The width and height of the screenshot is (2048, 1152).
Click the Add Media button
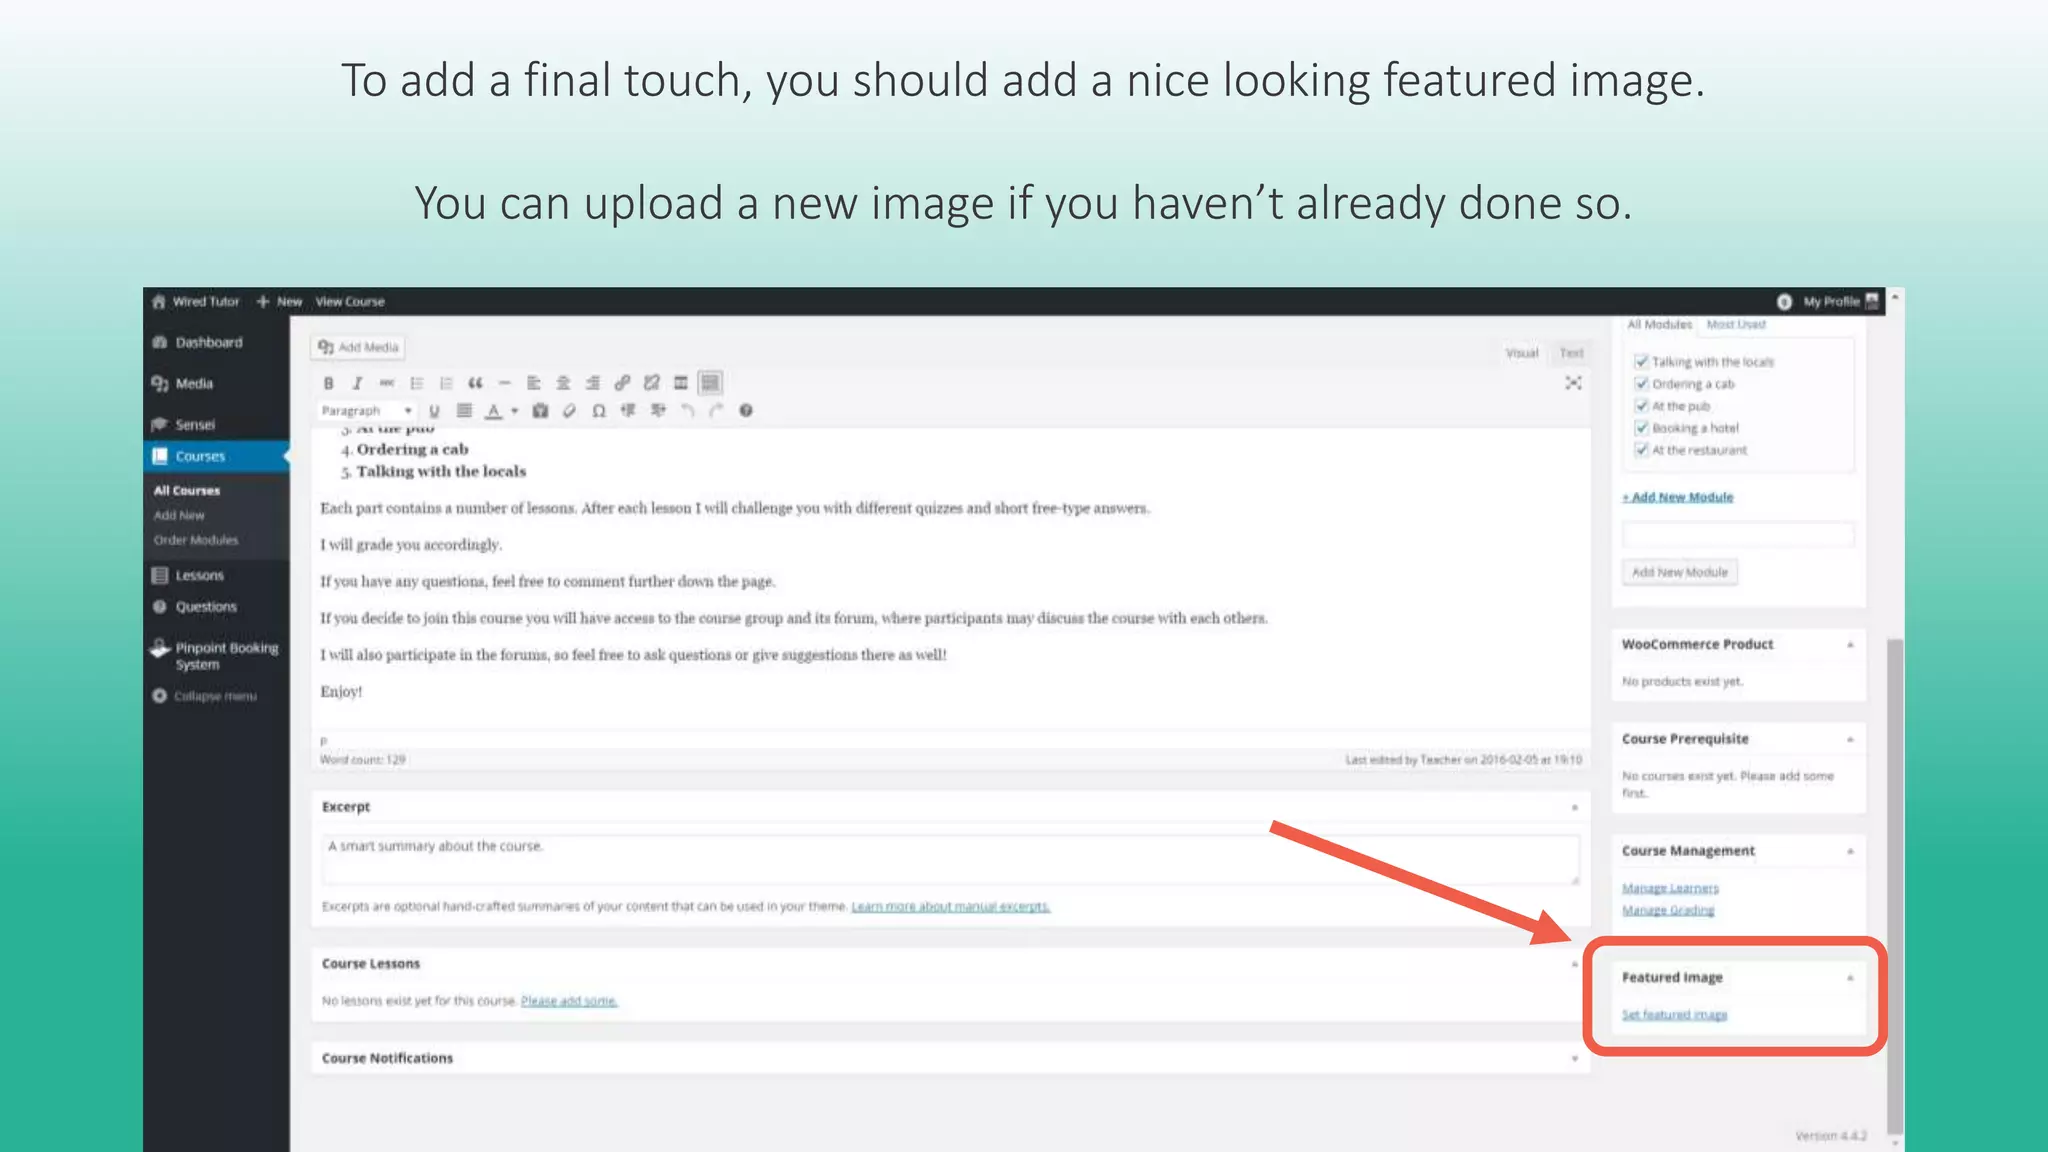click(x=358, y=348)
